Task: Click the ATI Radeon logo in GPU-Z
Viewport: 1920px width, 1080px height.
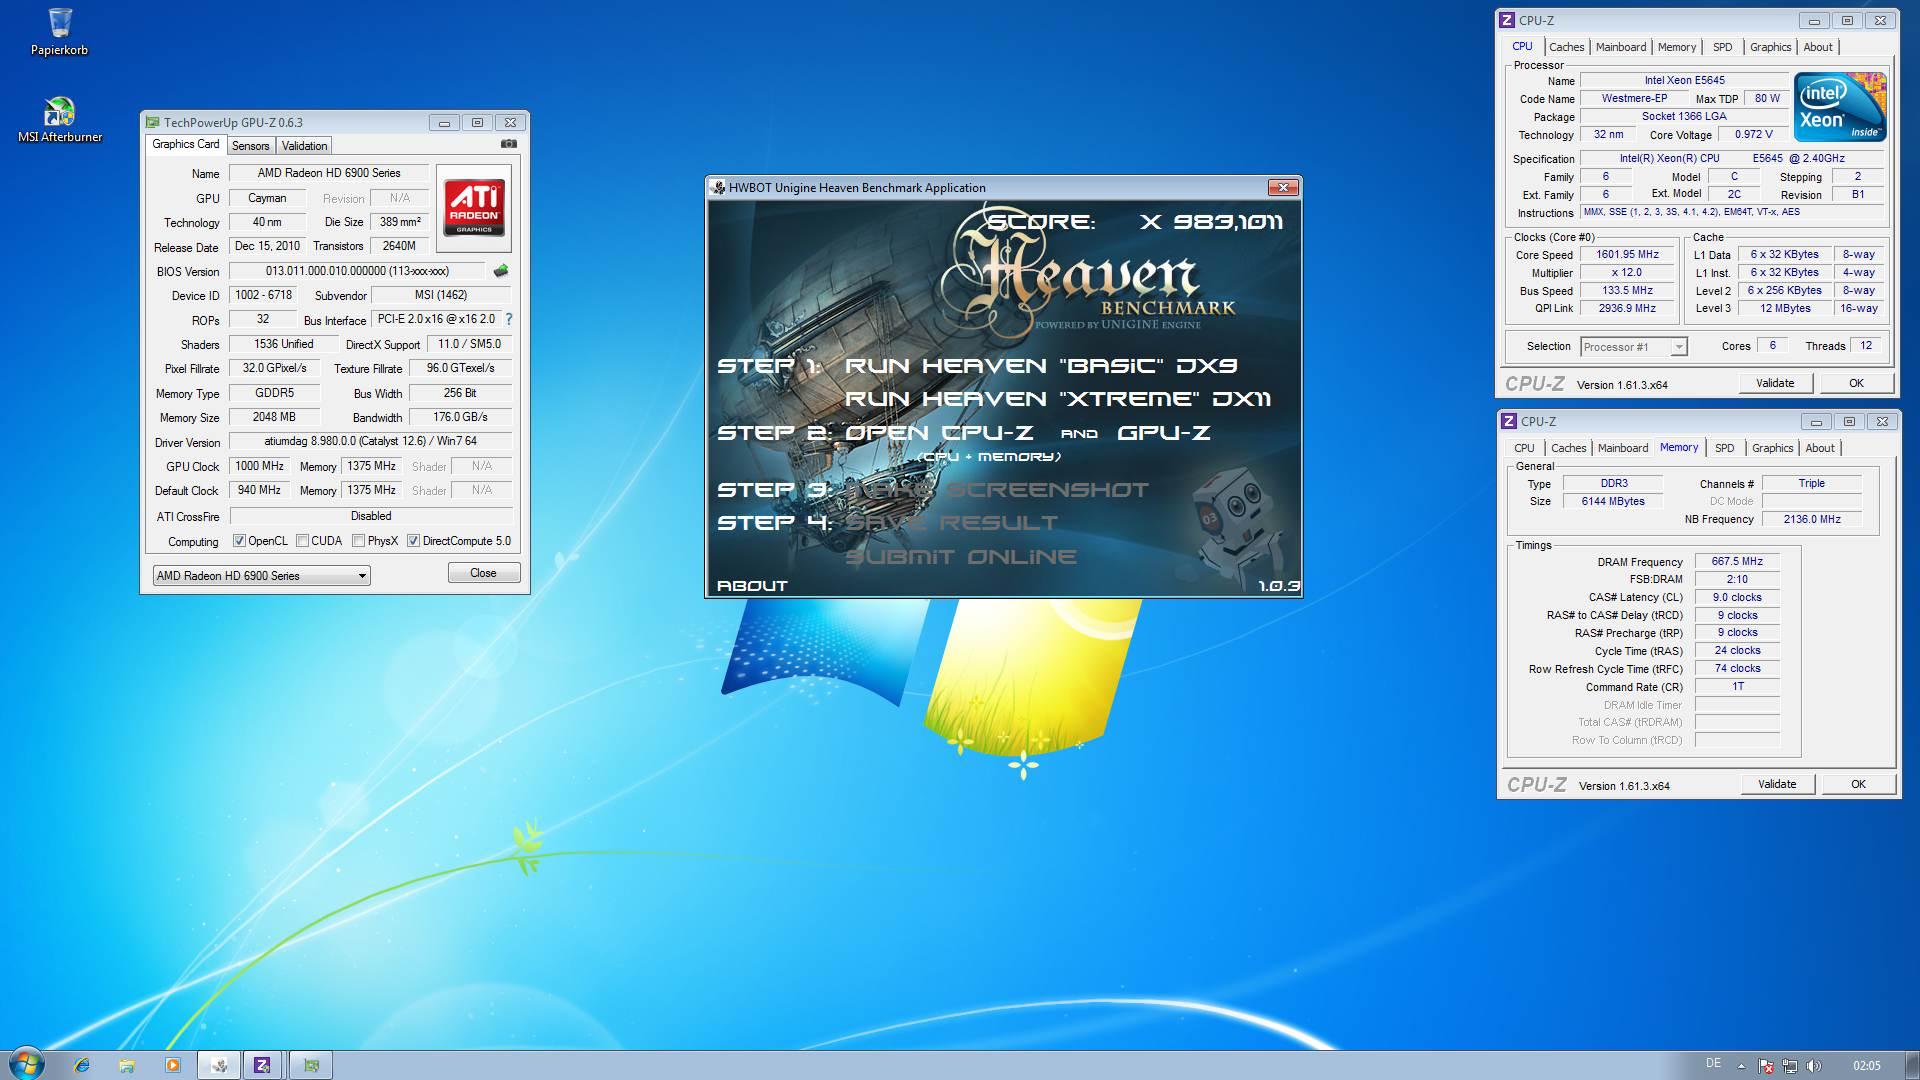Action: 474,208
